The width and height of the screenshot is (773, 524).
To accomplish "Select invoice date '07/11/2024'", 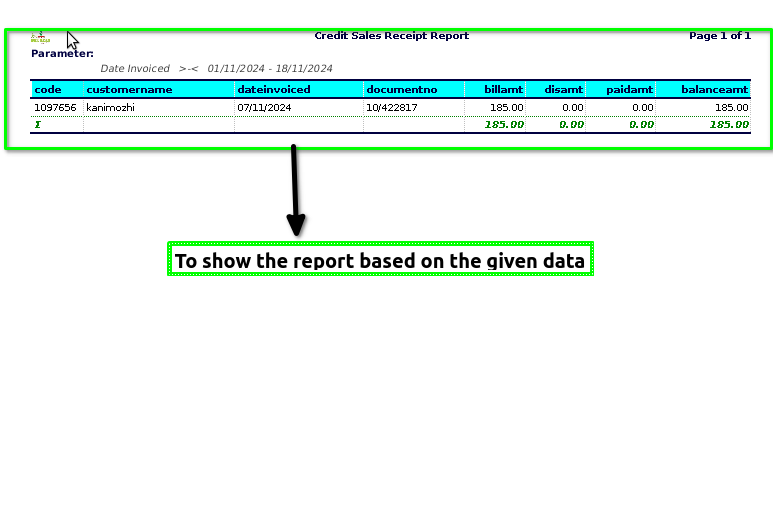I will pyautogui.click(x=264, y=107).
